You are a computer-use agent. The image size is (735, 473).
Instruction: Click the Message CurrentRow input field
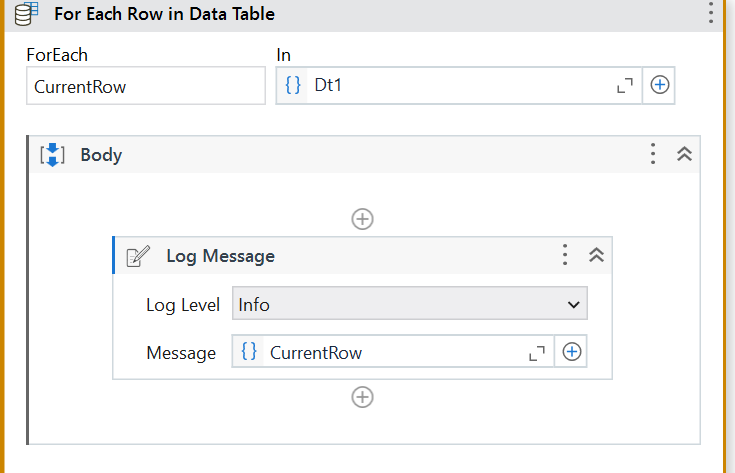[394, 352]
